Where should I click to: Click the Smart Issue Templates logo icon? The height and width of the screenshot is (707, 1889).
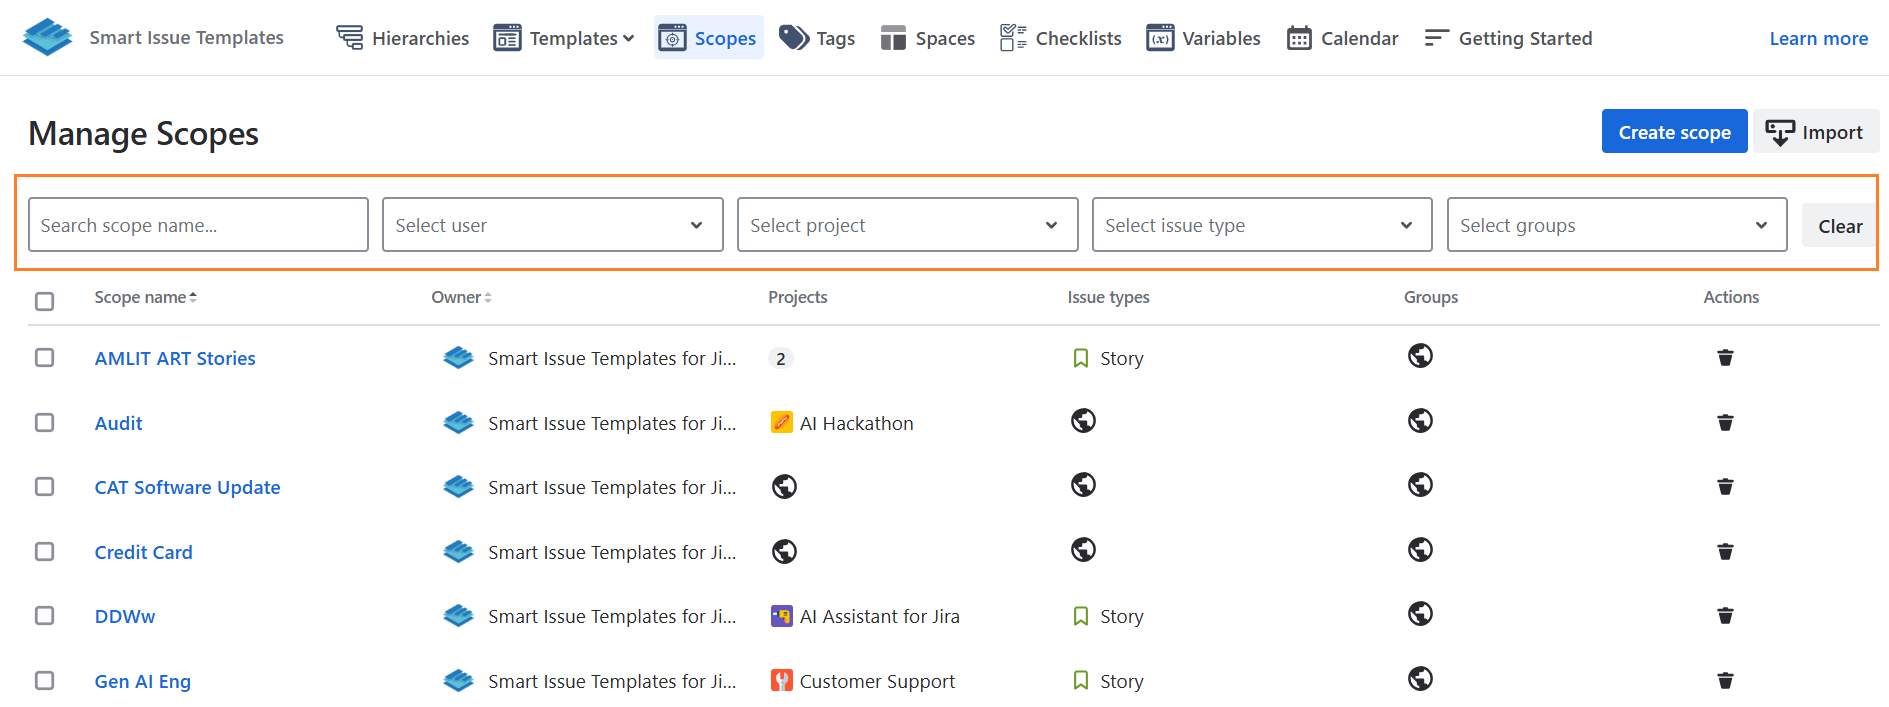point(47,37)
